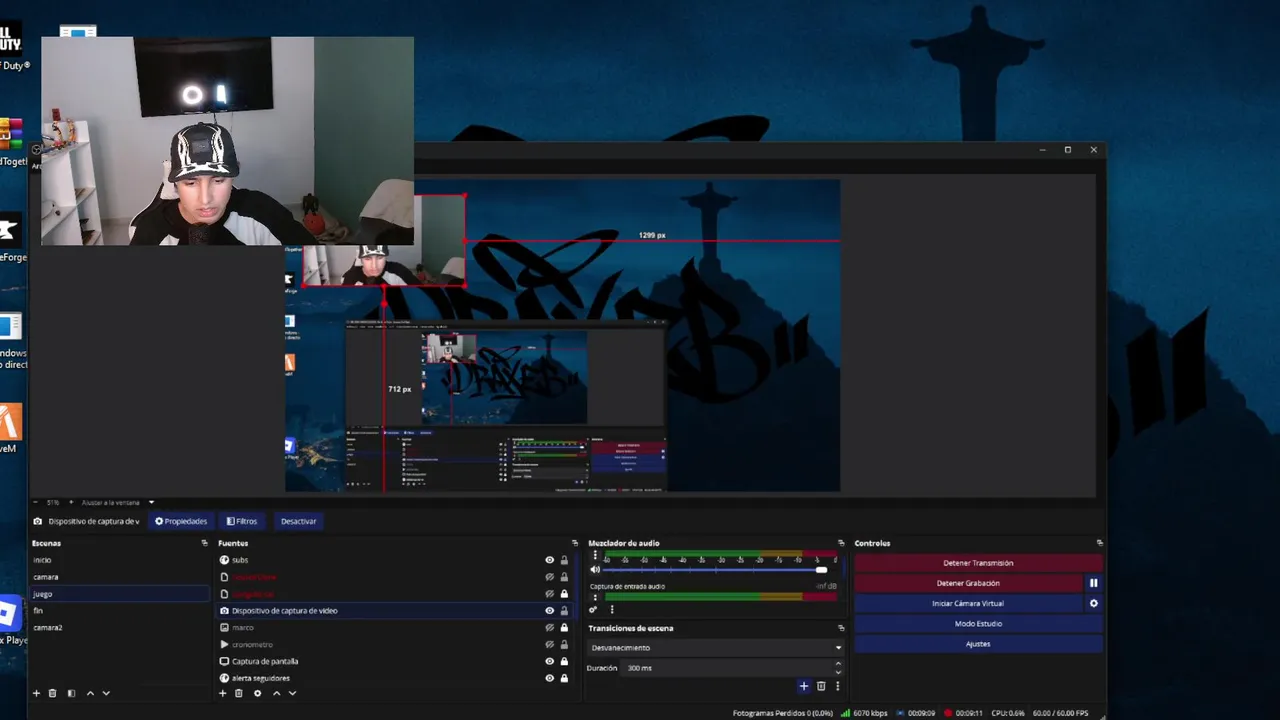Open Propiedades of the selected source

180,521
